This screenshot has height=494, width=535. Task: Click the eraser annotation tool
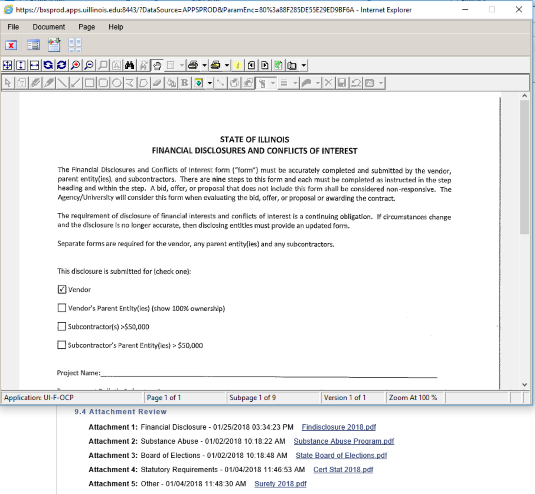tap(157, 83)
